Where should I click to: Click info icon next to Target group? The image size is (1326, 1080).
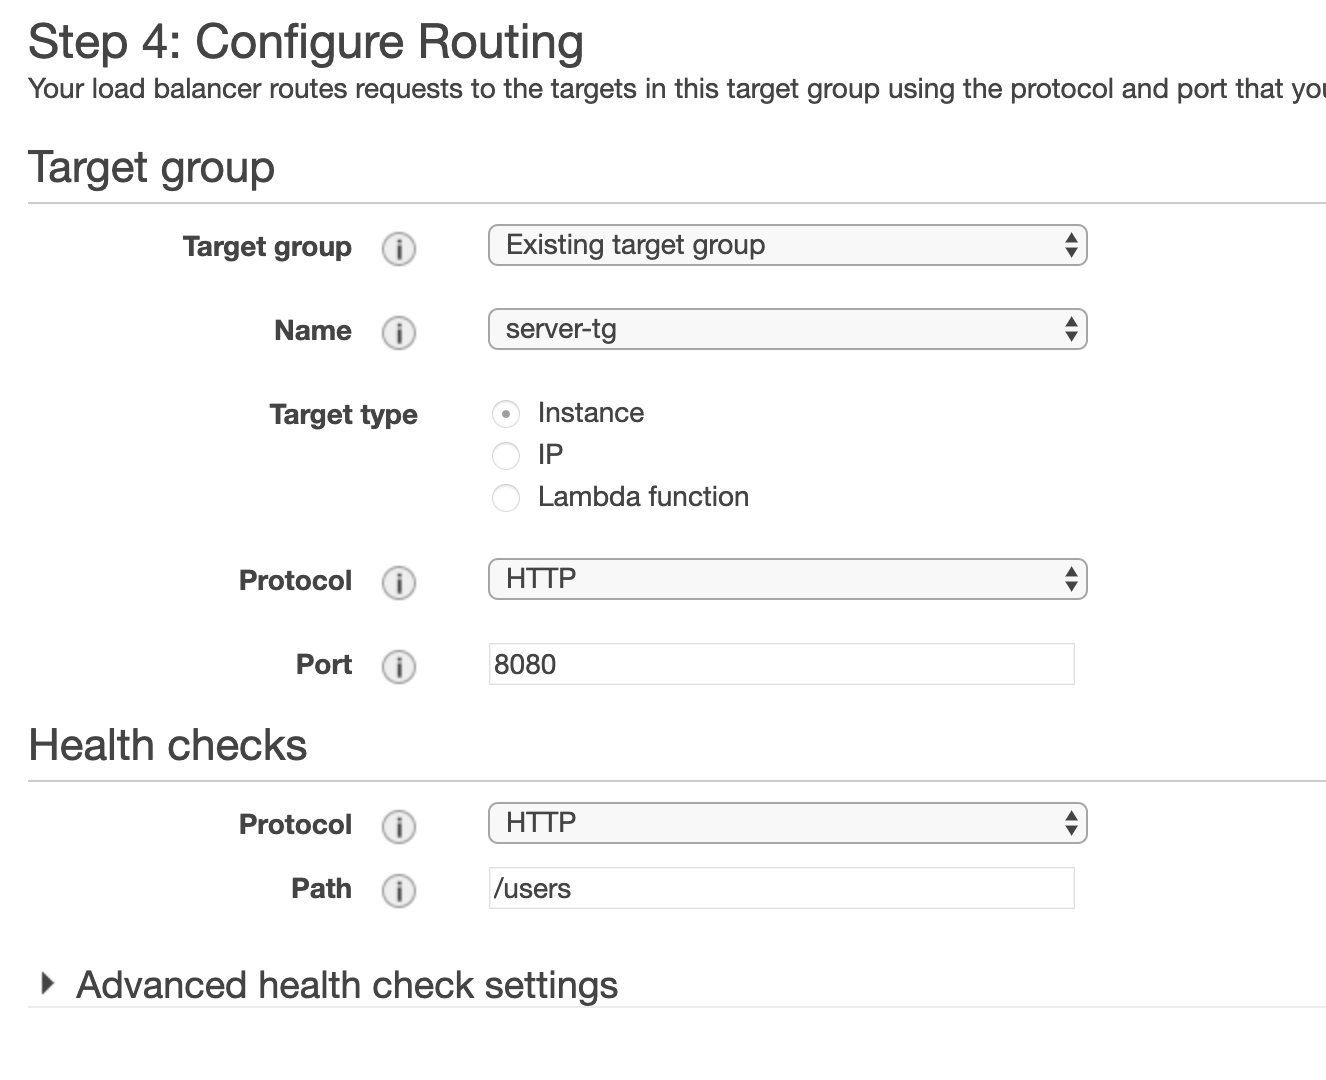[398, 248]
